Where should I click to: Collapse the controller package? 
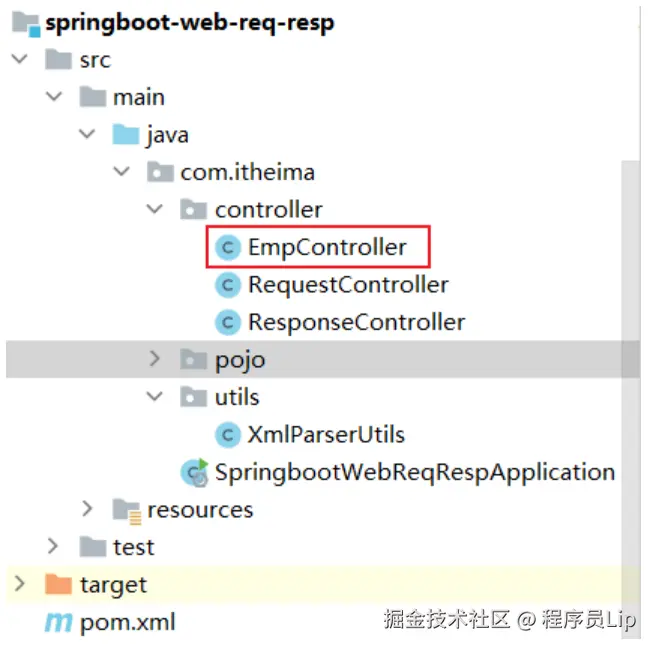[155, 210]
